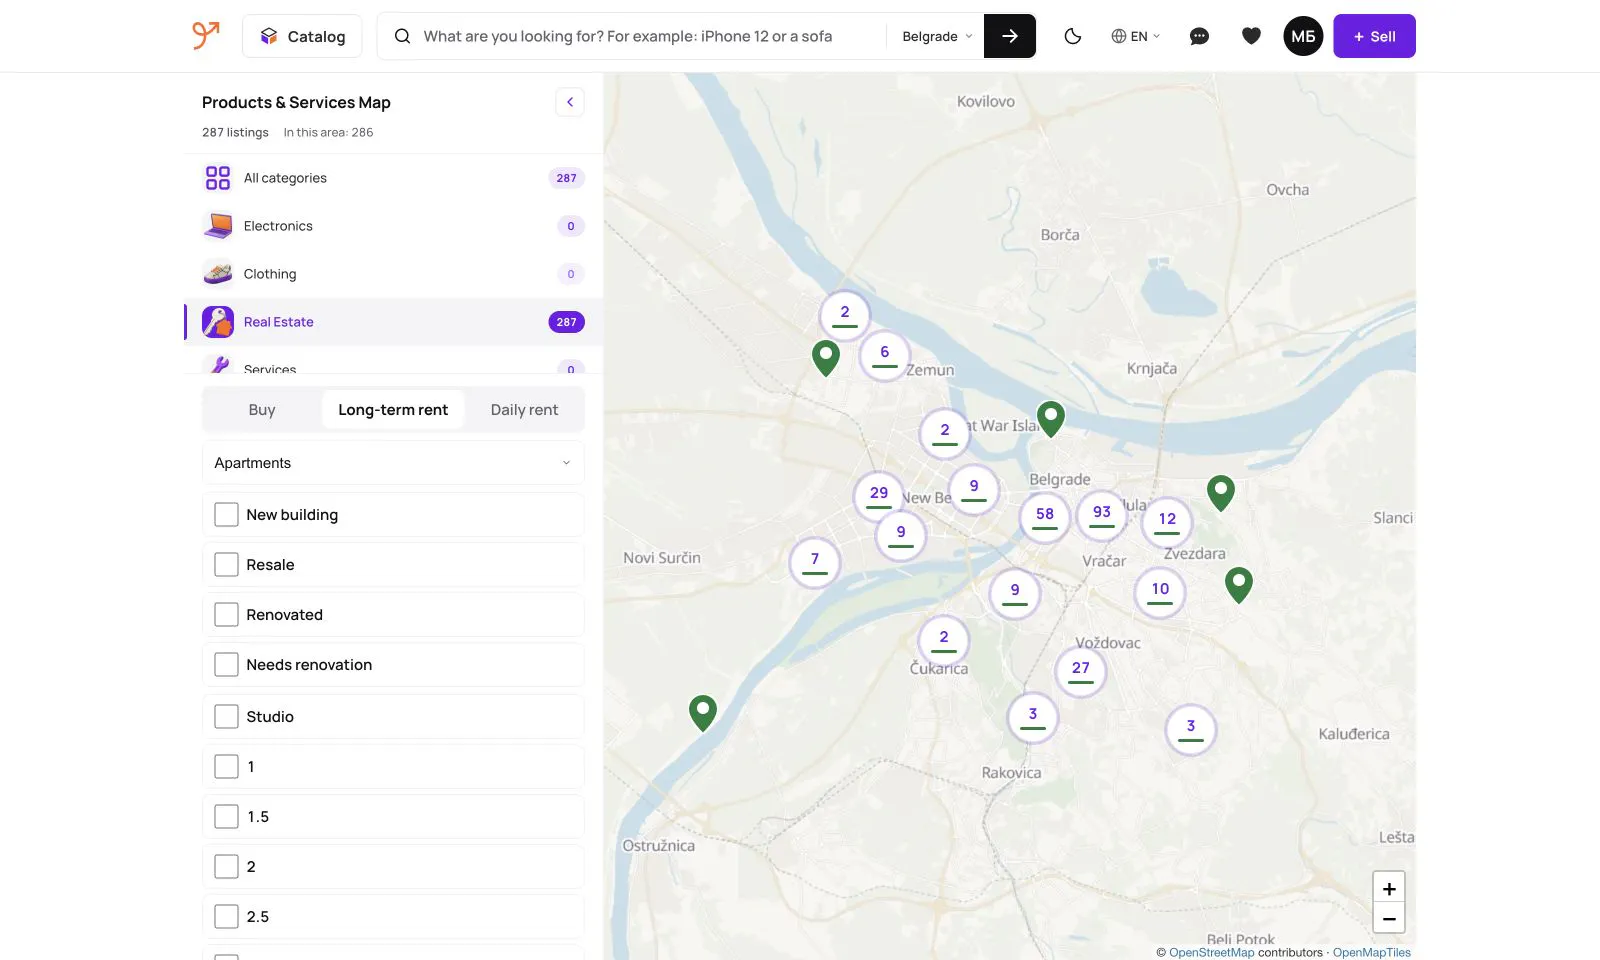This screenshot has width=1600, height=960.
Task: Open favorites heart icon
Action: coord(1251,36)
